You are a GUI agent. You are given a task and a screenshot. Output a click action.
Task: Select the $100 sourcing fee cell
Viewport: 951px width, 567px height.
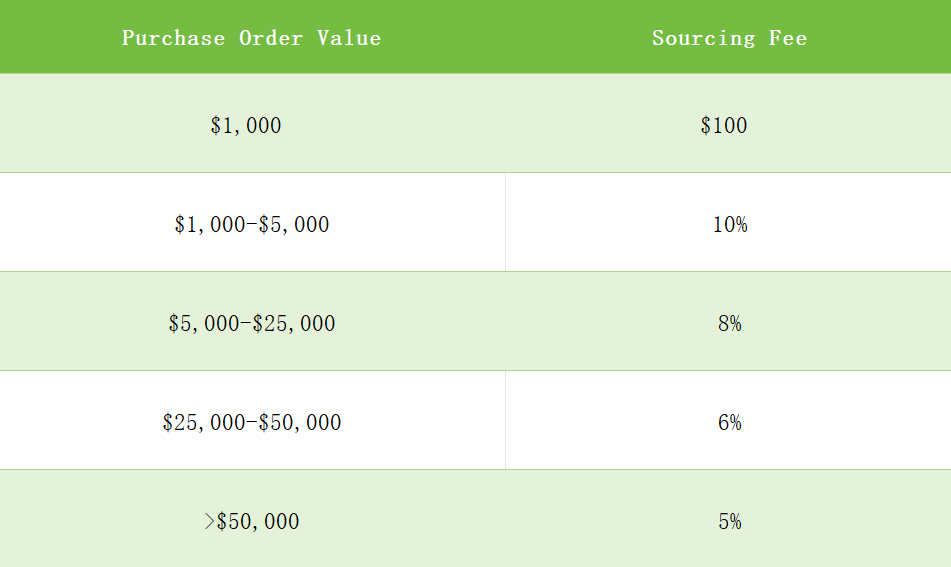[x=724, y=126]
